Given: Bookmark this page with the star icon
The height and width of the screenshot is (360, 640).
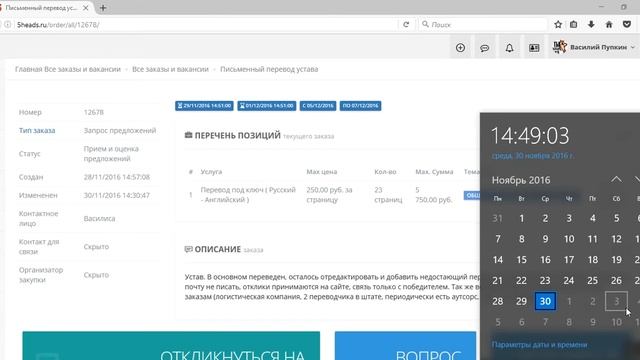Looking at the screenshot, I should click(x=558, y=24).
